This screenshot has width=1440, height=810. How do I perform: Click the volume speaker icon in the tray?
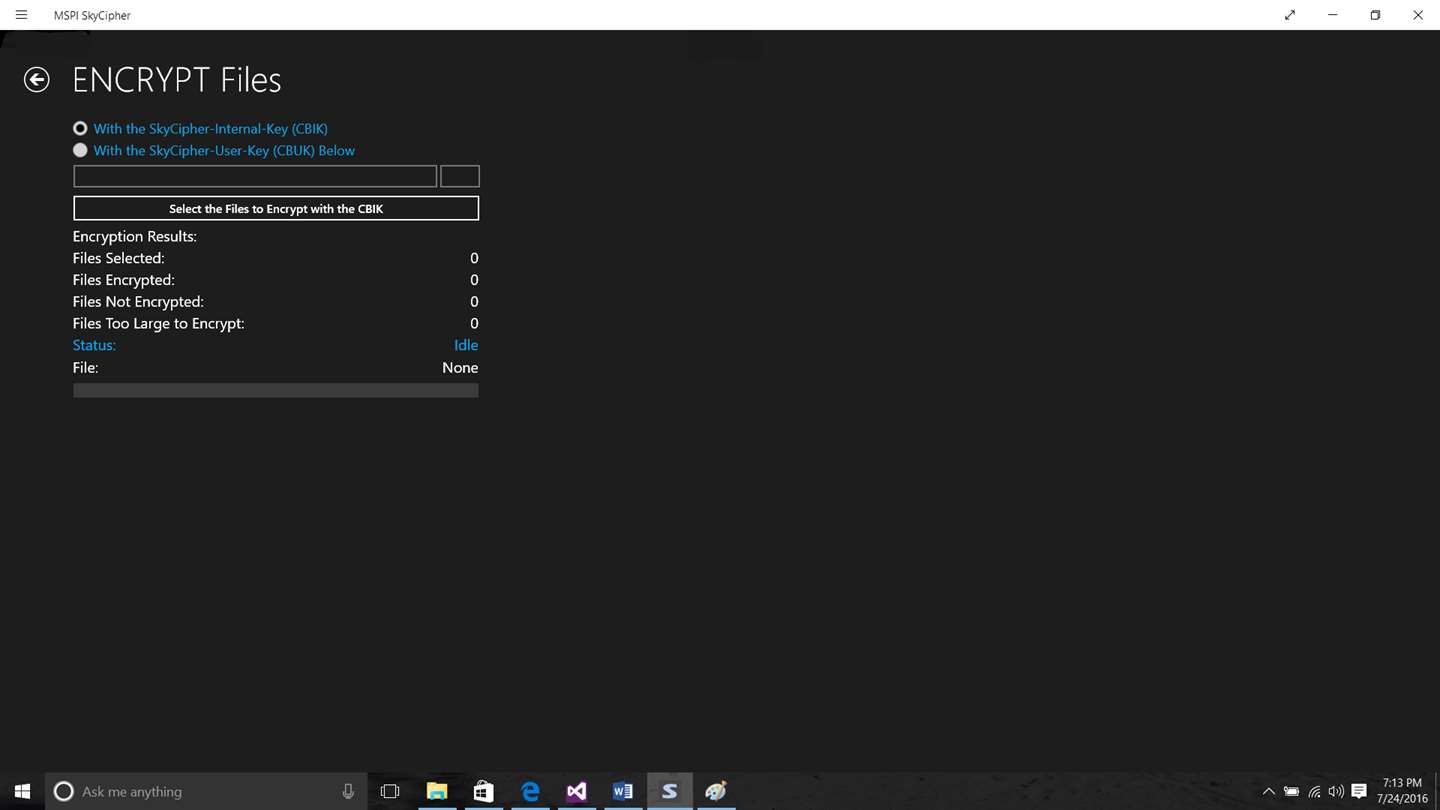pos(1336,791)
